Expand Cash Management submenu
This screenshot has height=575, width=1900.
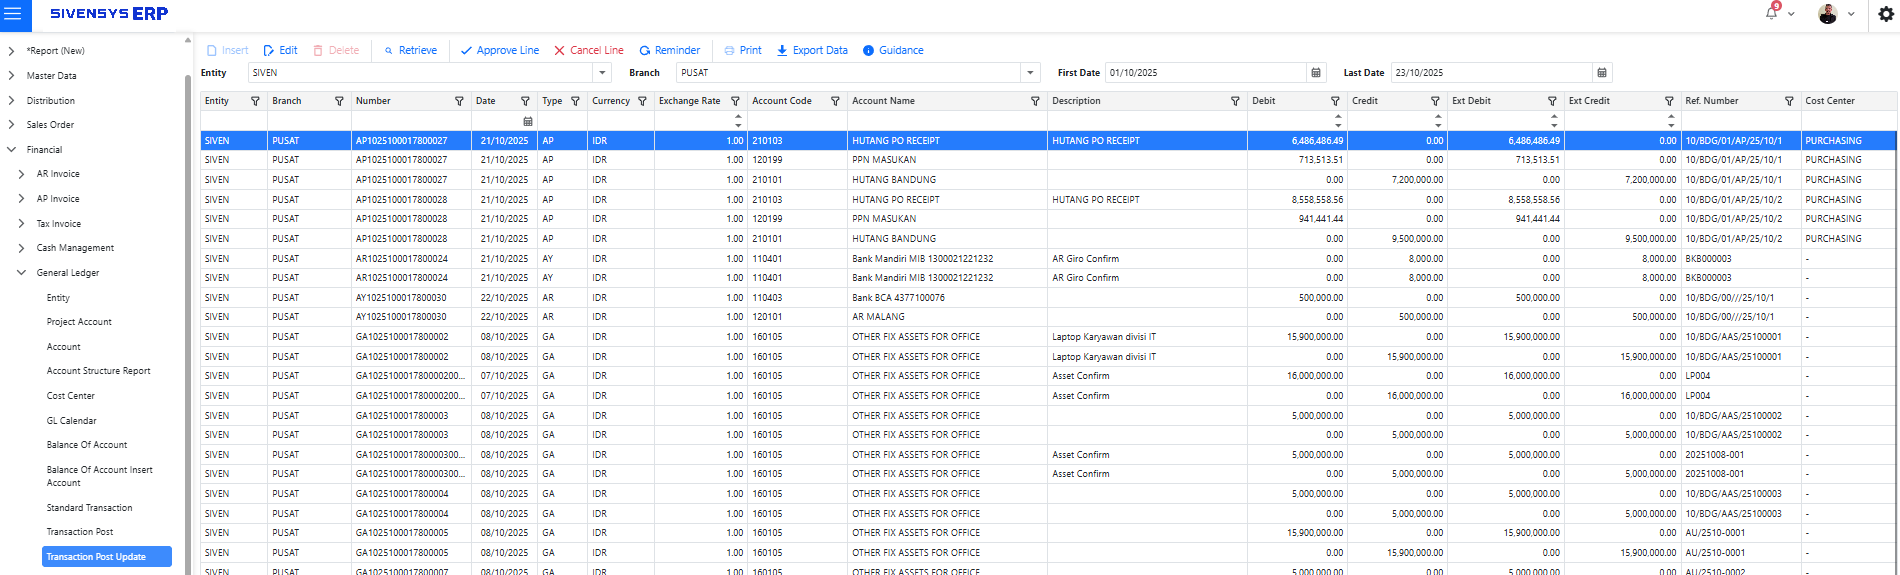point(21,248)
